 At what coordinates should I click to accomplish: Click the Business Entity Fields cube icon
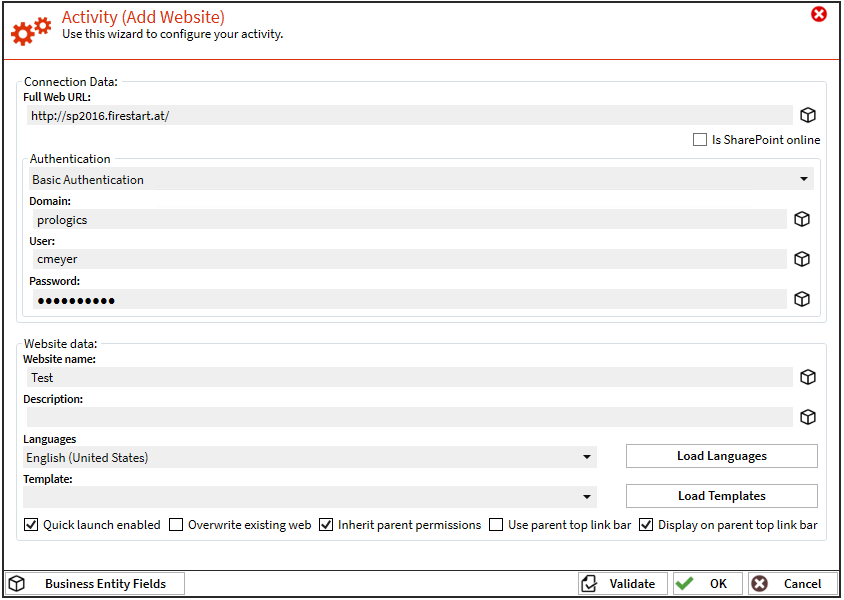[x=17, y=583]
